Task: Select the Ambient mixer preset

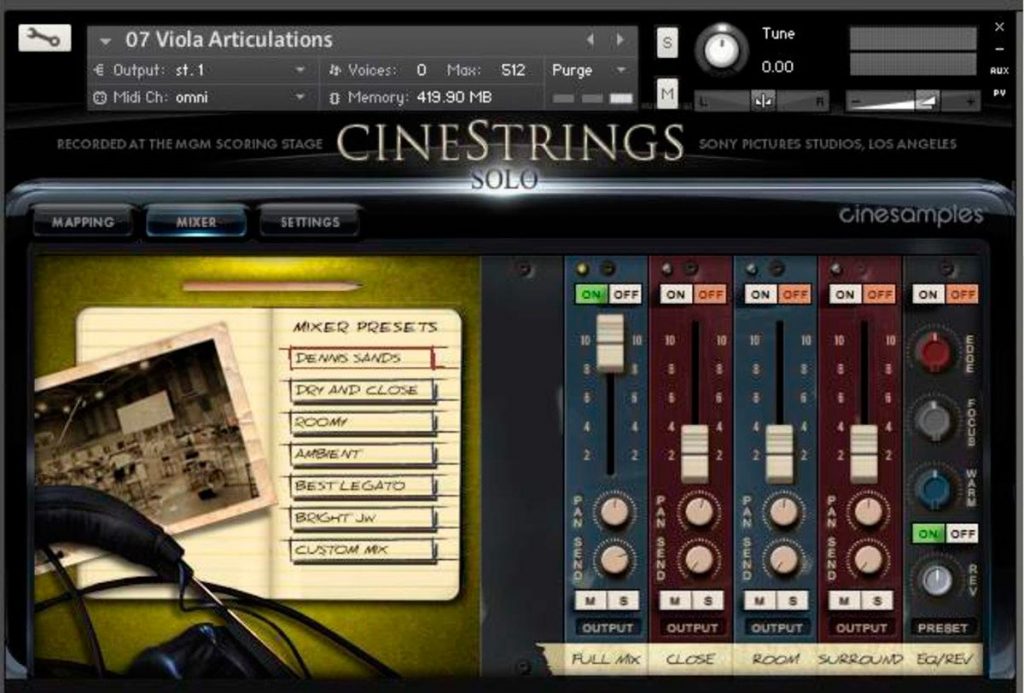Action: click(x=361, y=454)
